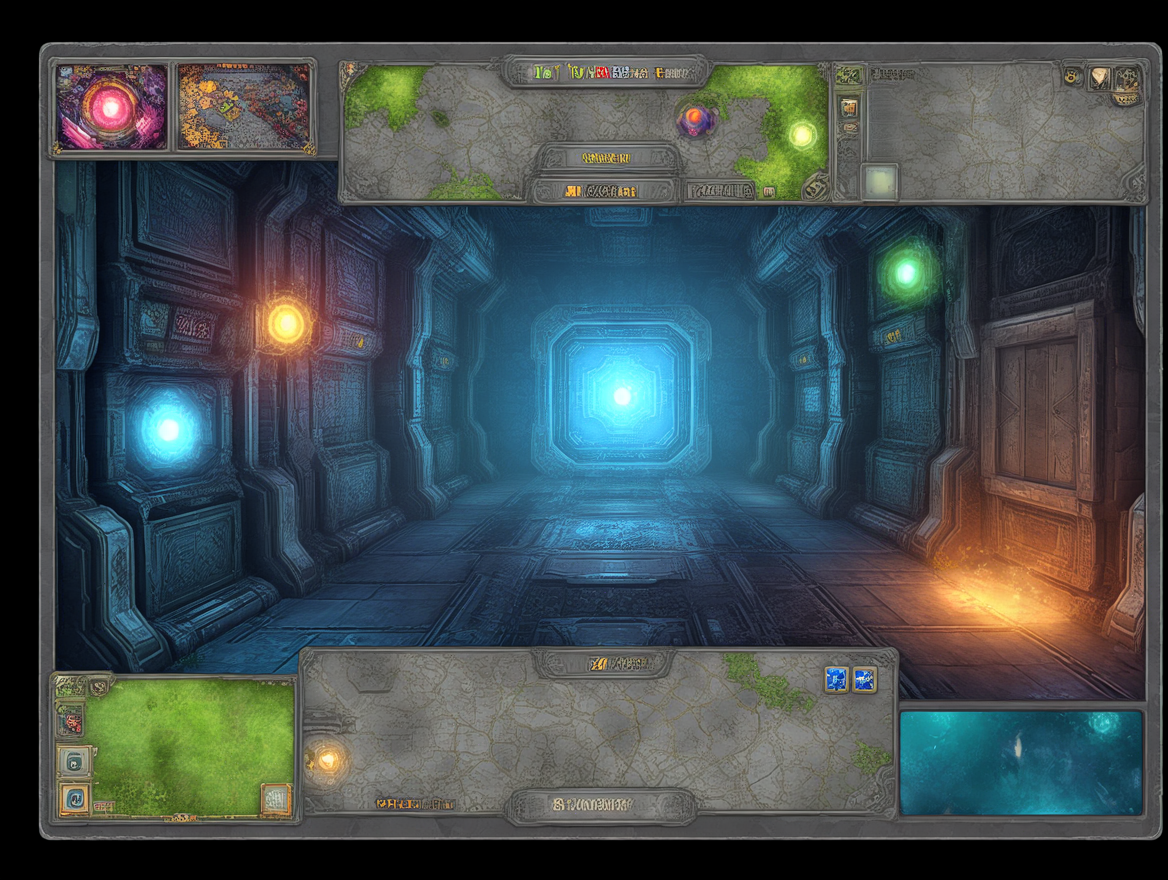Click the gray-blue square icon in green panel

click(74, 761)
